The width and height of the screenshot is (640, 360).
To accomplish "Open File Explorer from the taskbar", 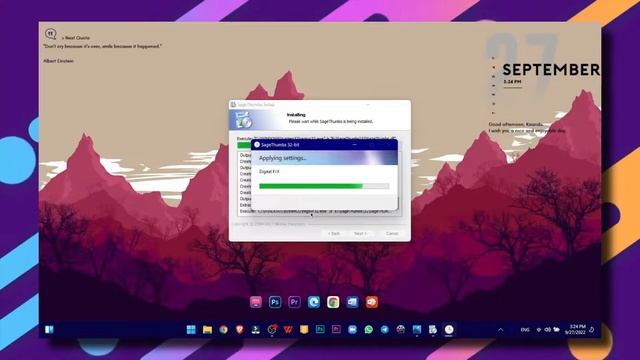I will point(207,329).
